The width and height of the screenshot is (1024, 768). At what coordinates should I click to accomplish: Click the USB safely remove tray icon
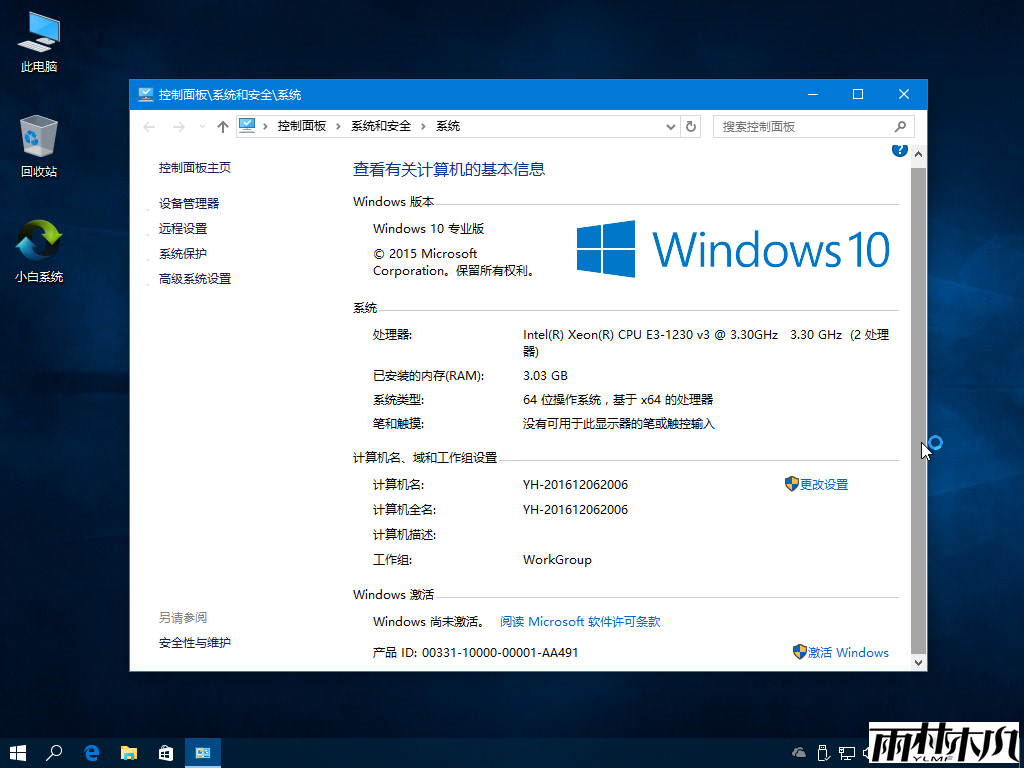coord(823,753)
